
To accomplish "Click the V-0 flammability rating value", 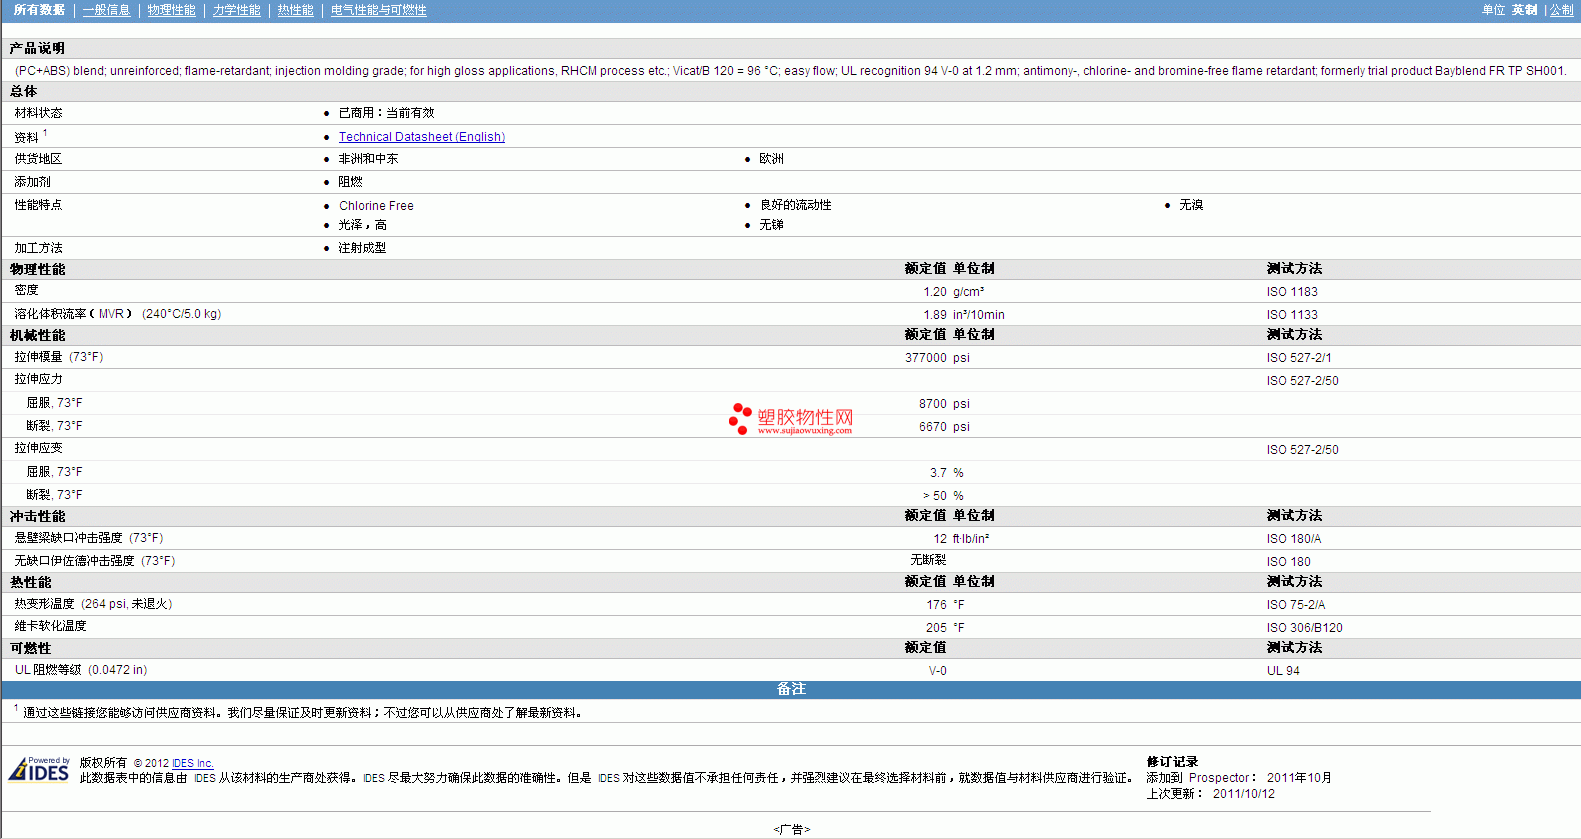I will tap(938, 671).
